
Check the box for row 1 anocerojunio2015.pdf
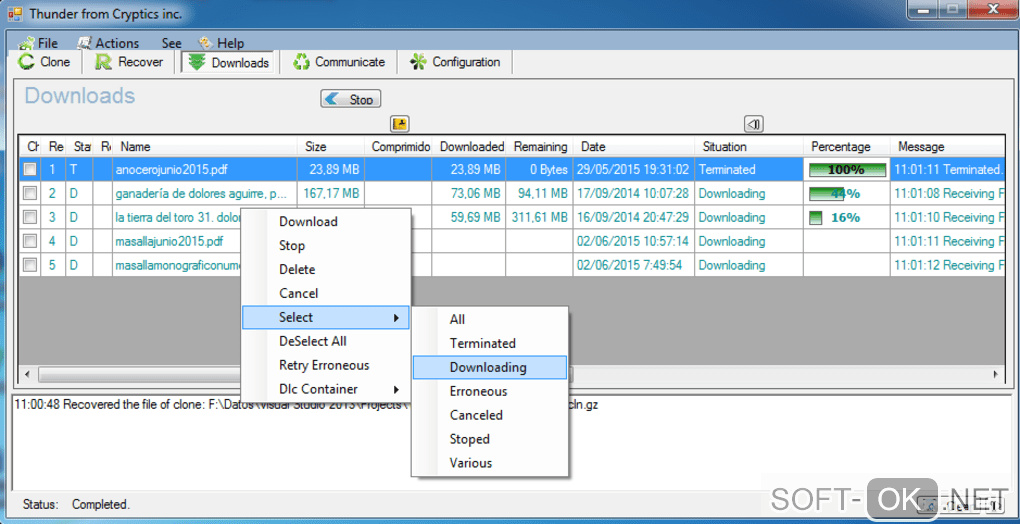coord(30,170)
